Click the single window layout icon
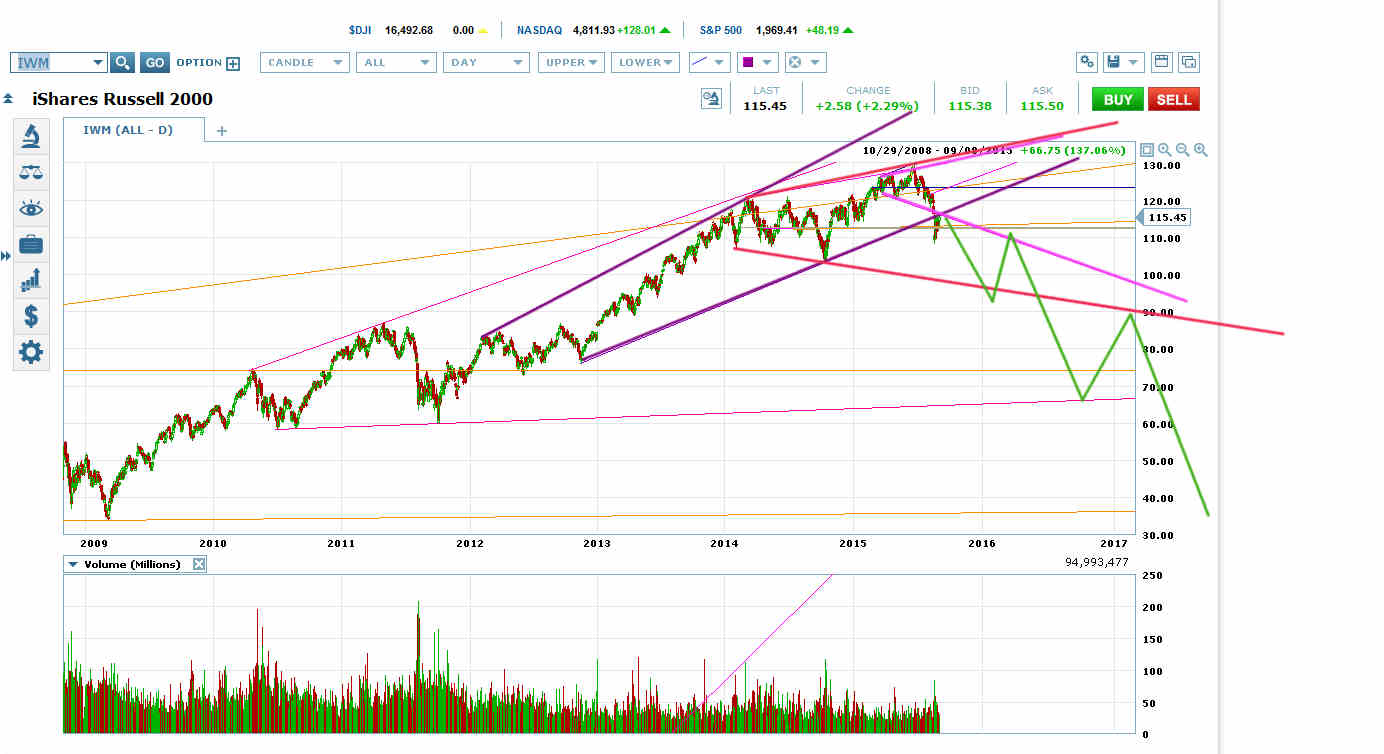The width and height of the screenshot is (1384, 754). pos(1161,62)
